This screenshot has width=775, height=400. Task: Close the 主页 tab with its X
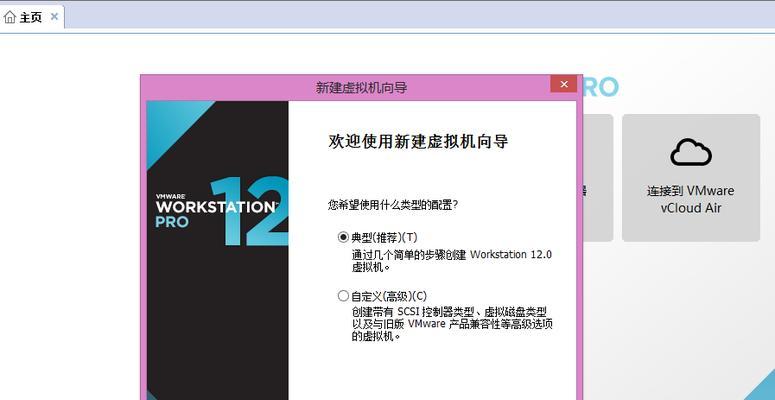pos(54,17)
